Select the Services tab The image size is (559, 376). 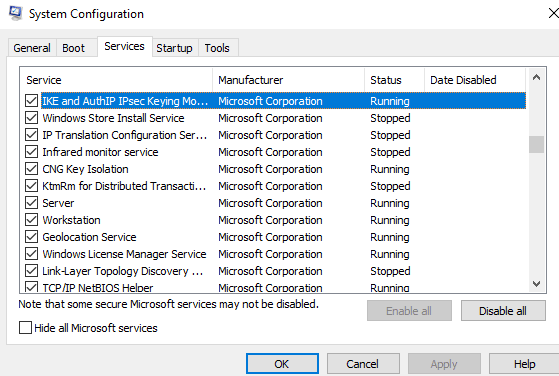click(x=124, y=46)
